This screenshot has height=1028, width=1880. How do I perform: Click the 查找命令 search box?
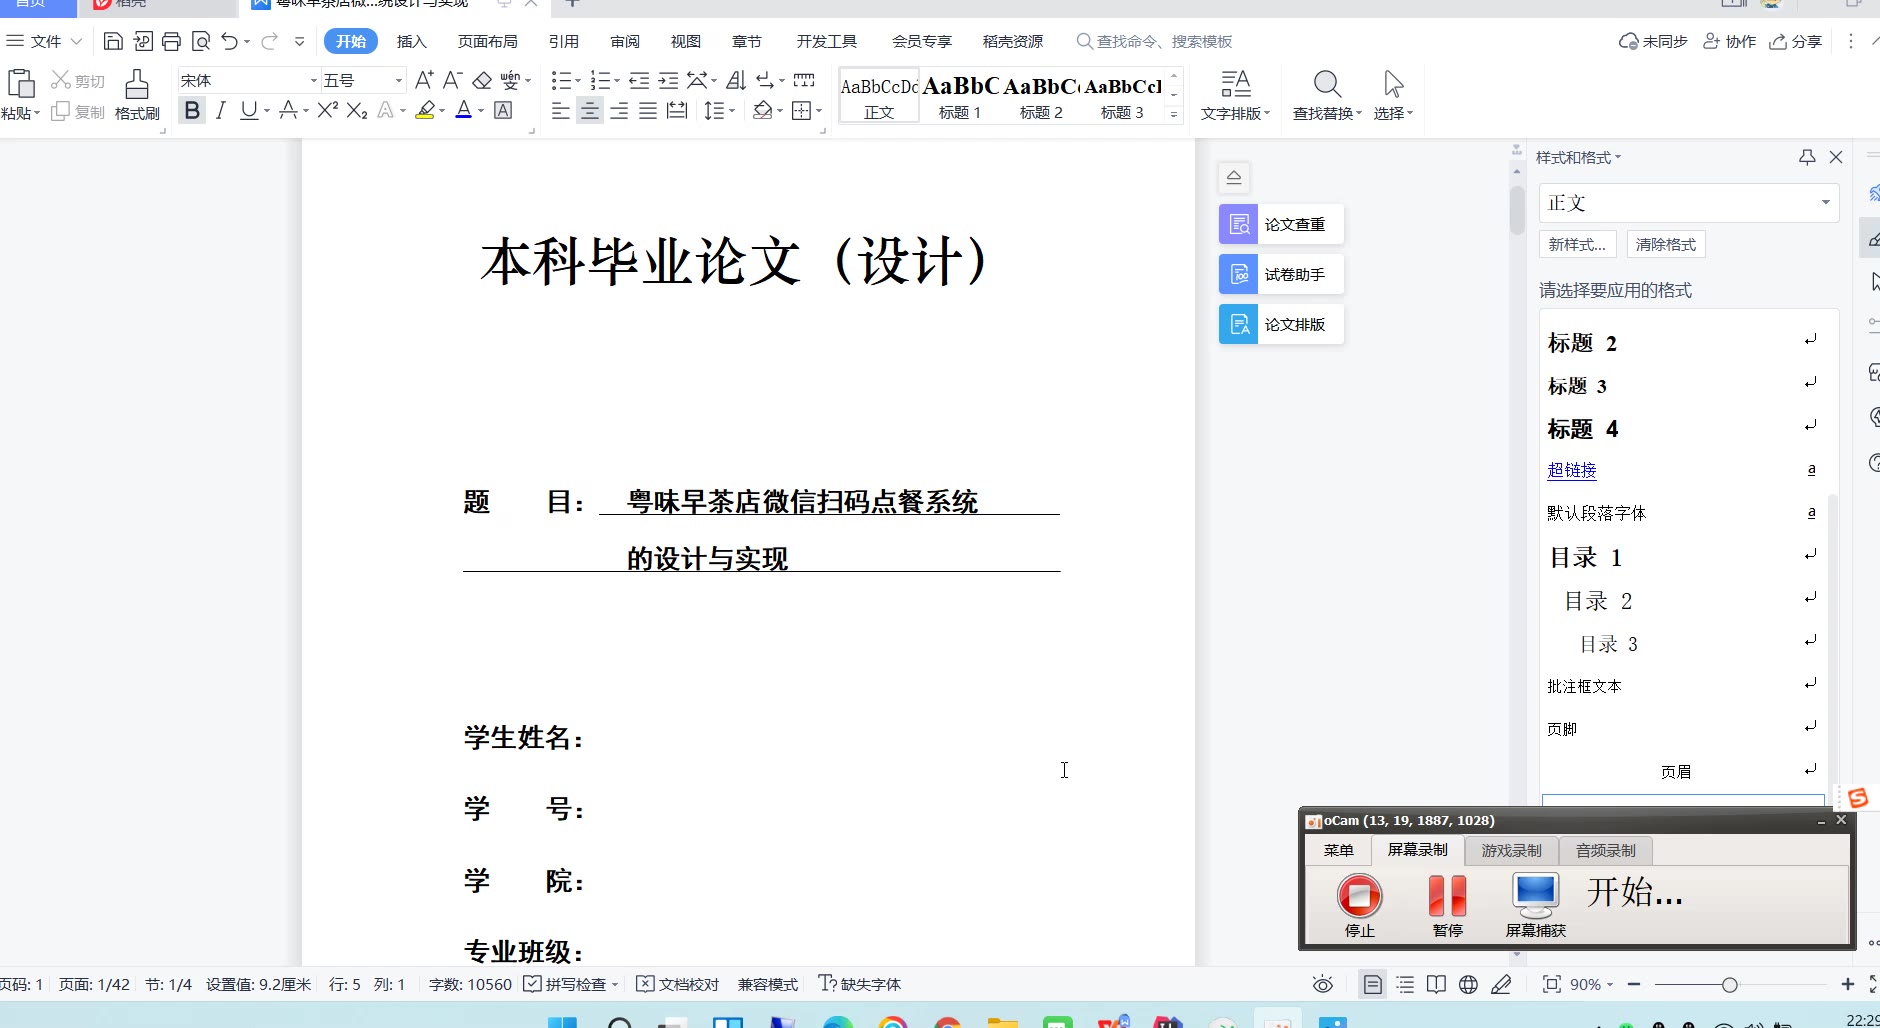point(1154,41)
